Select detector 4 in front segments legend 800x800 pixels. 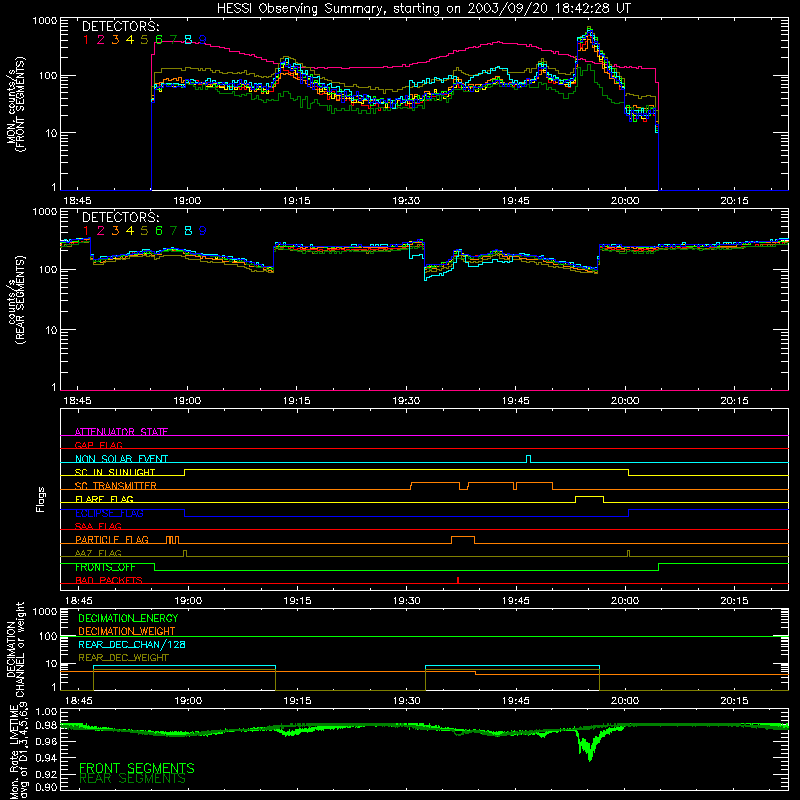point(130,40)
